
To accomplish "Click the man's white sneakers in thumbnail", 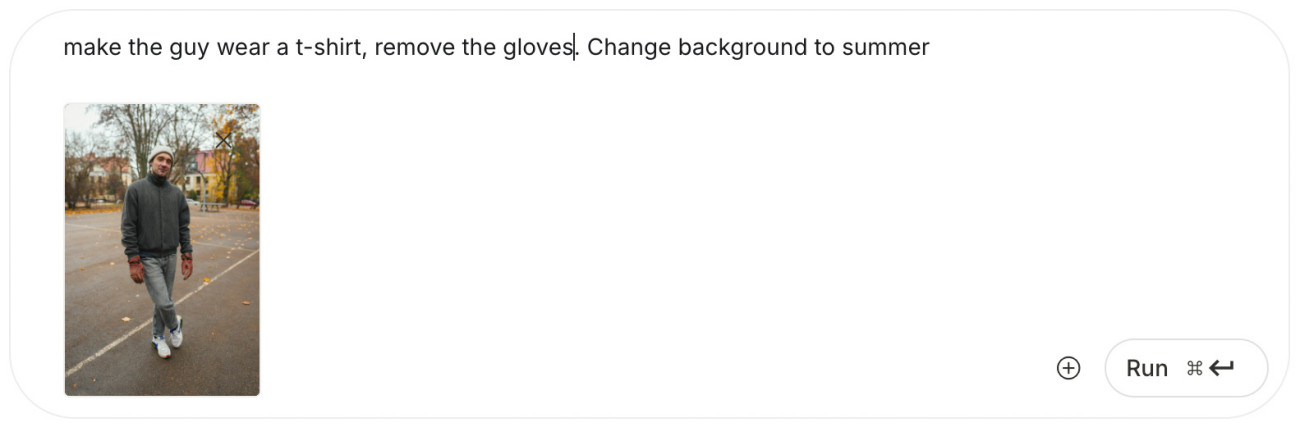I will [168, 337].
